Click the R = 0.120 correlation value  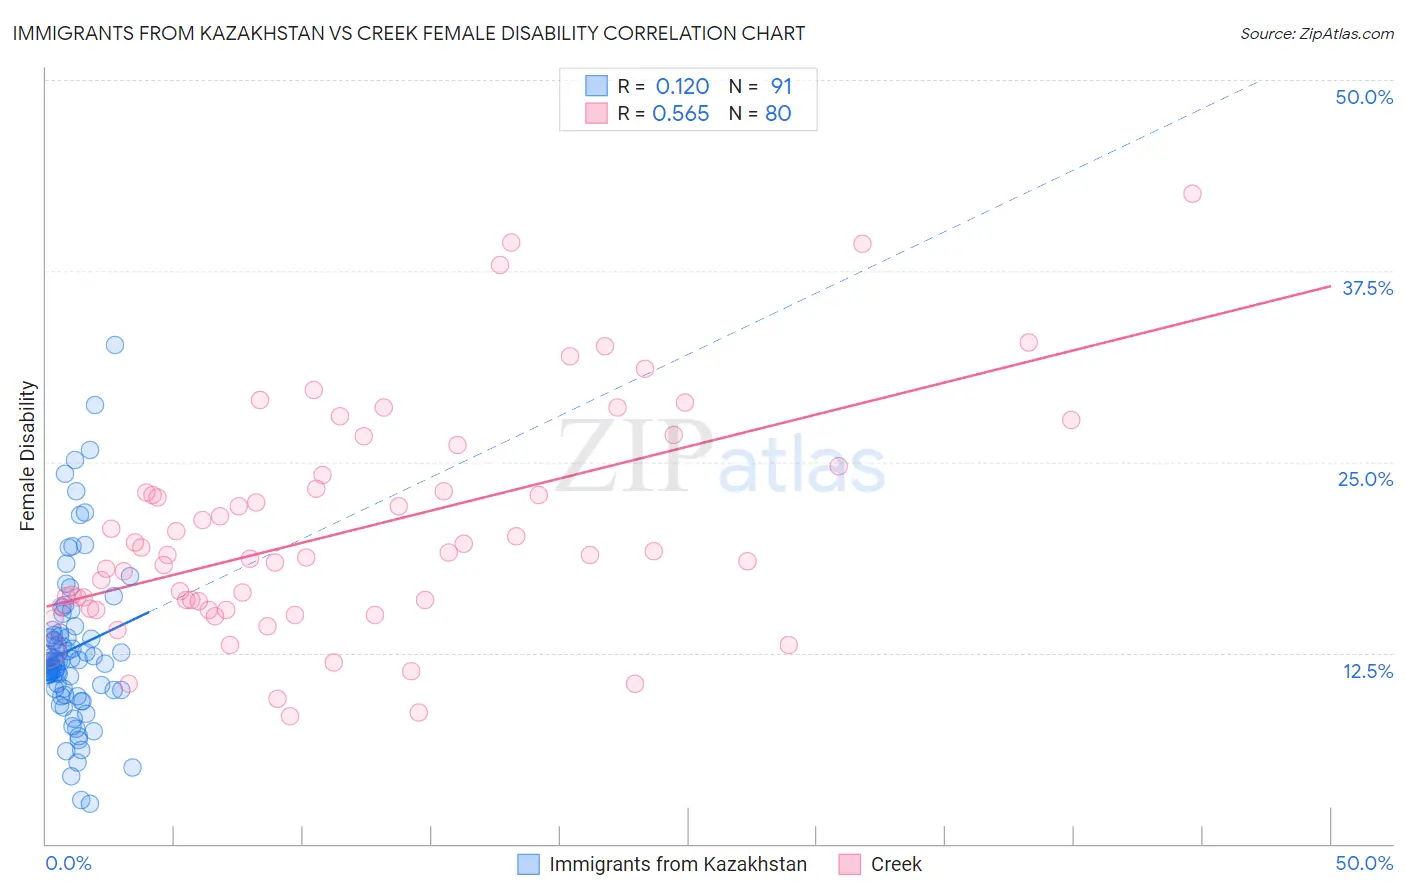[x=663, y=86]
